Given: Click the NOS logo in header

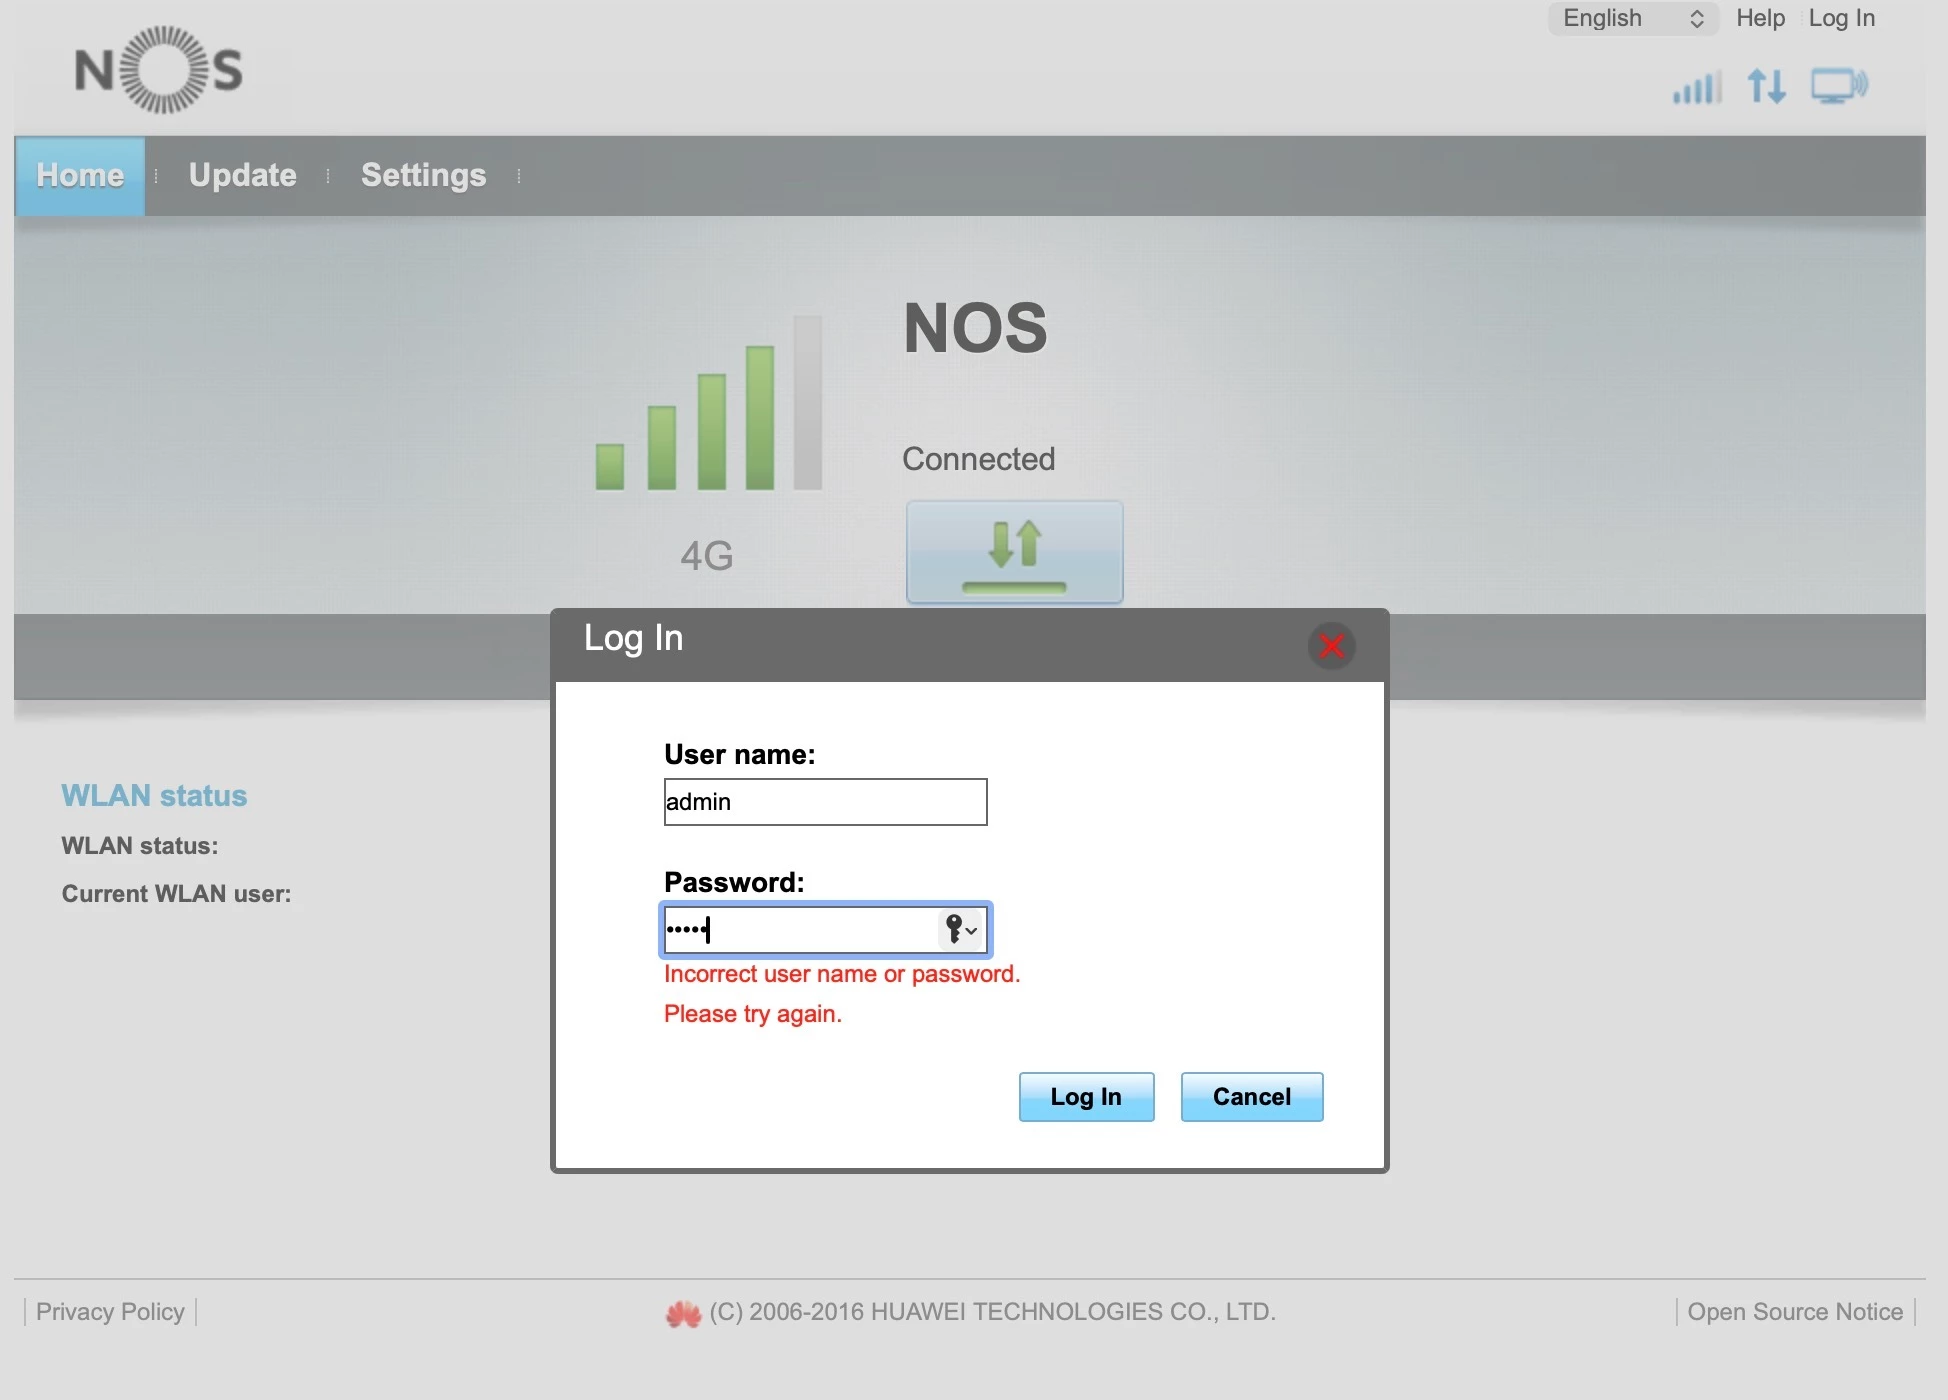Looking at the screenshot, I should click(159, 70).
